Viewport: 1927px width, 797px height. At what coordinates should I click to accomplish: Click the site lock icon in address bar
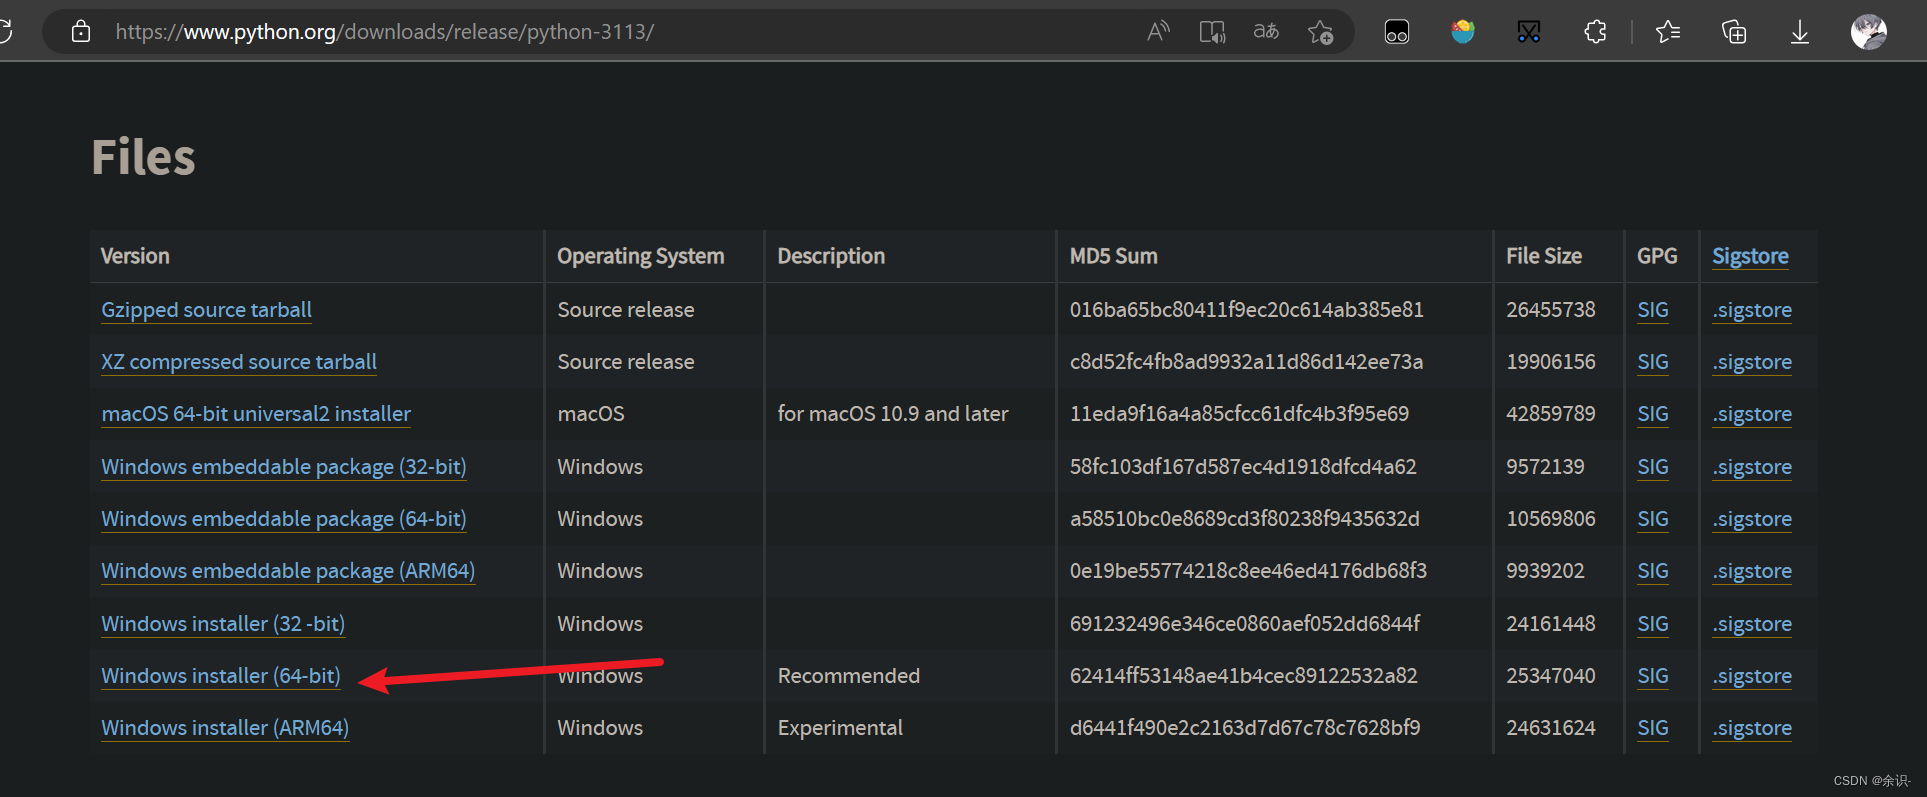click(x=81, y=32)
